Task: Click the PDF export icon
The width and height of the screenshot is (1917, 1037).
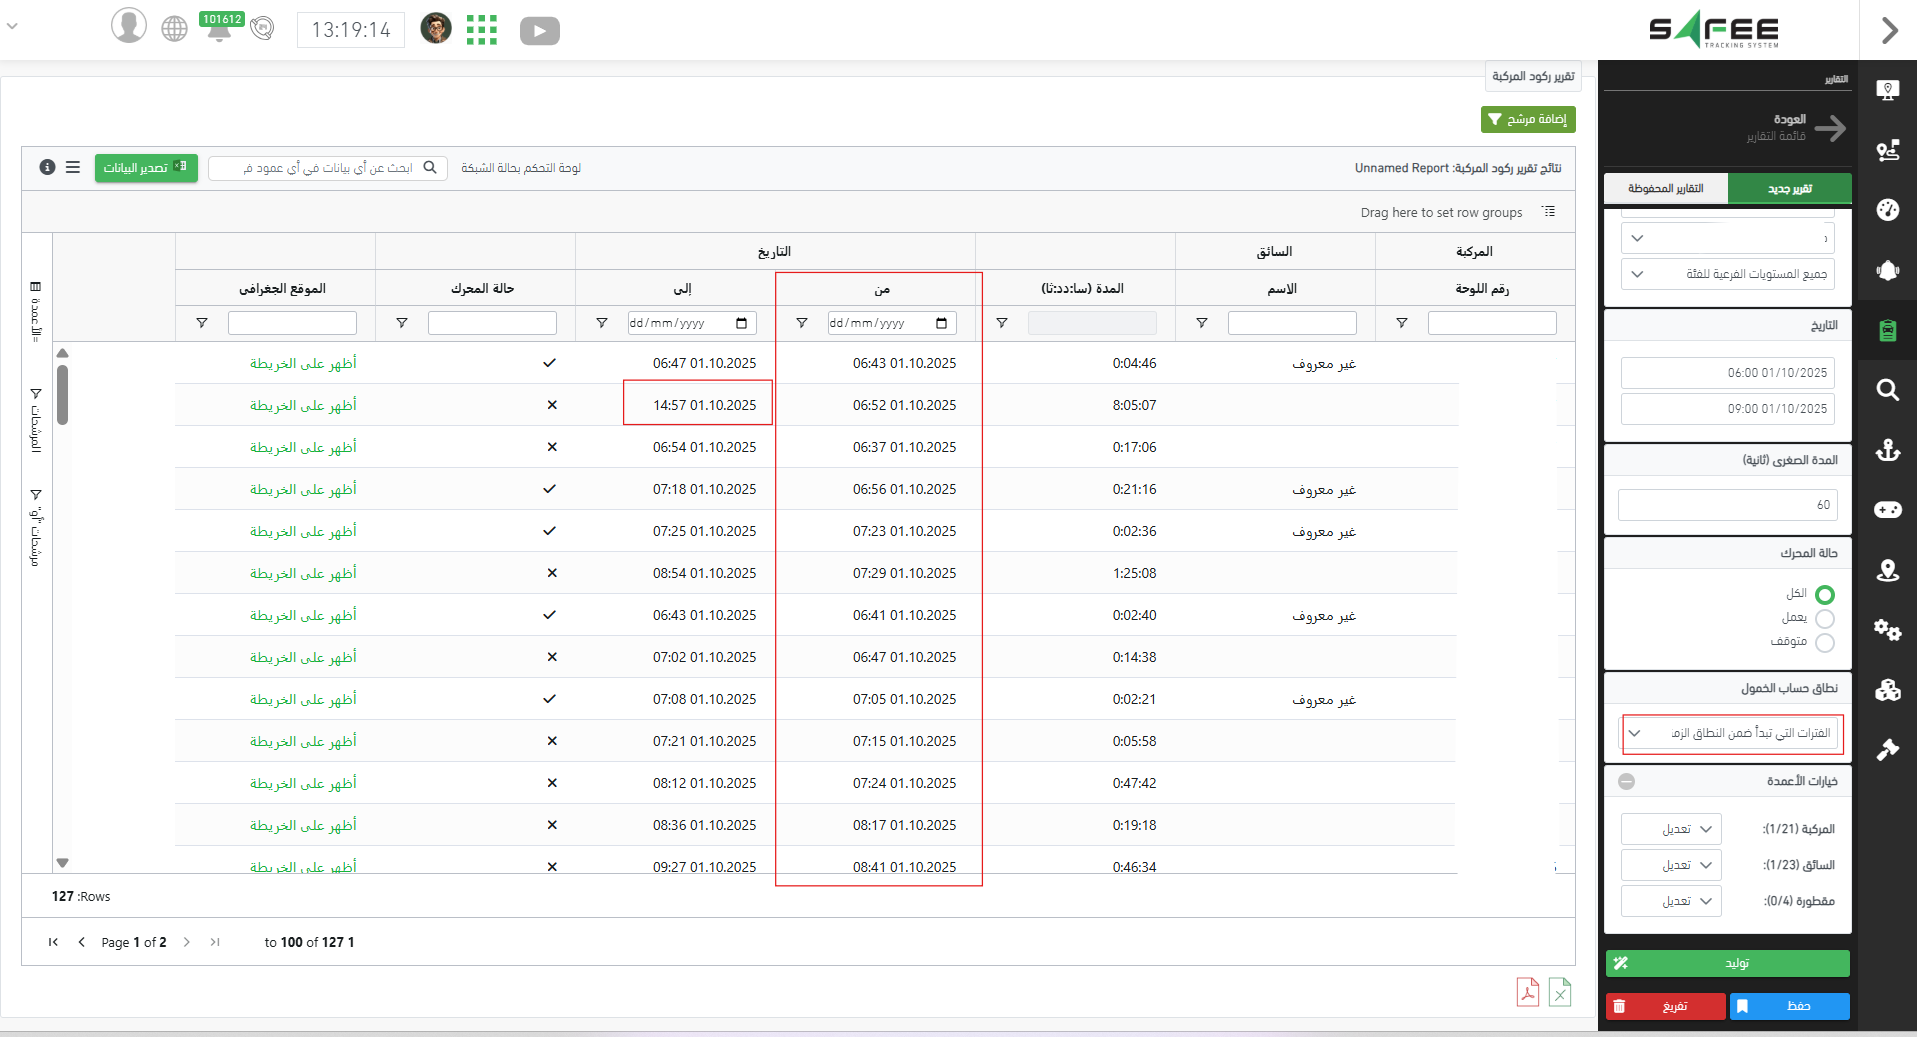Action: click(x=1527, y=991)
